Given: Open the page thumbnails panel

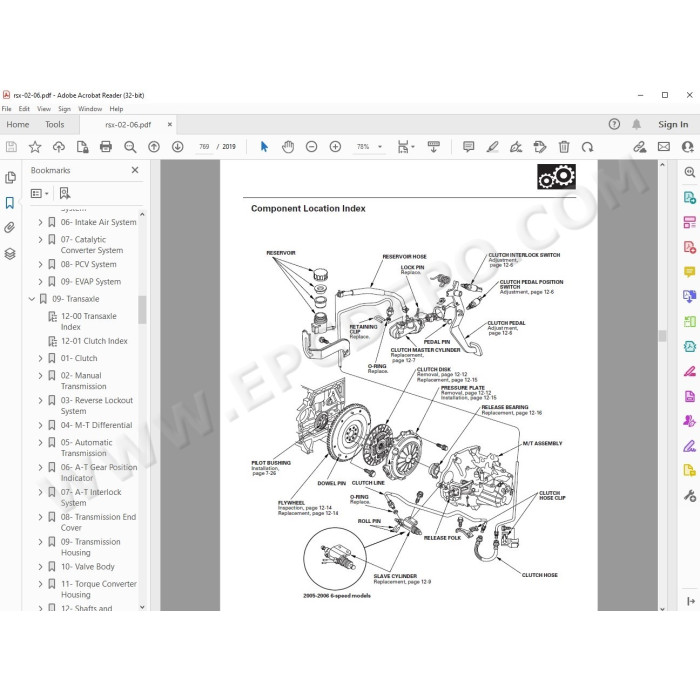Looking at the screenshot, I should (x=10, y=177).
